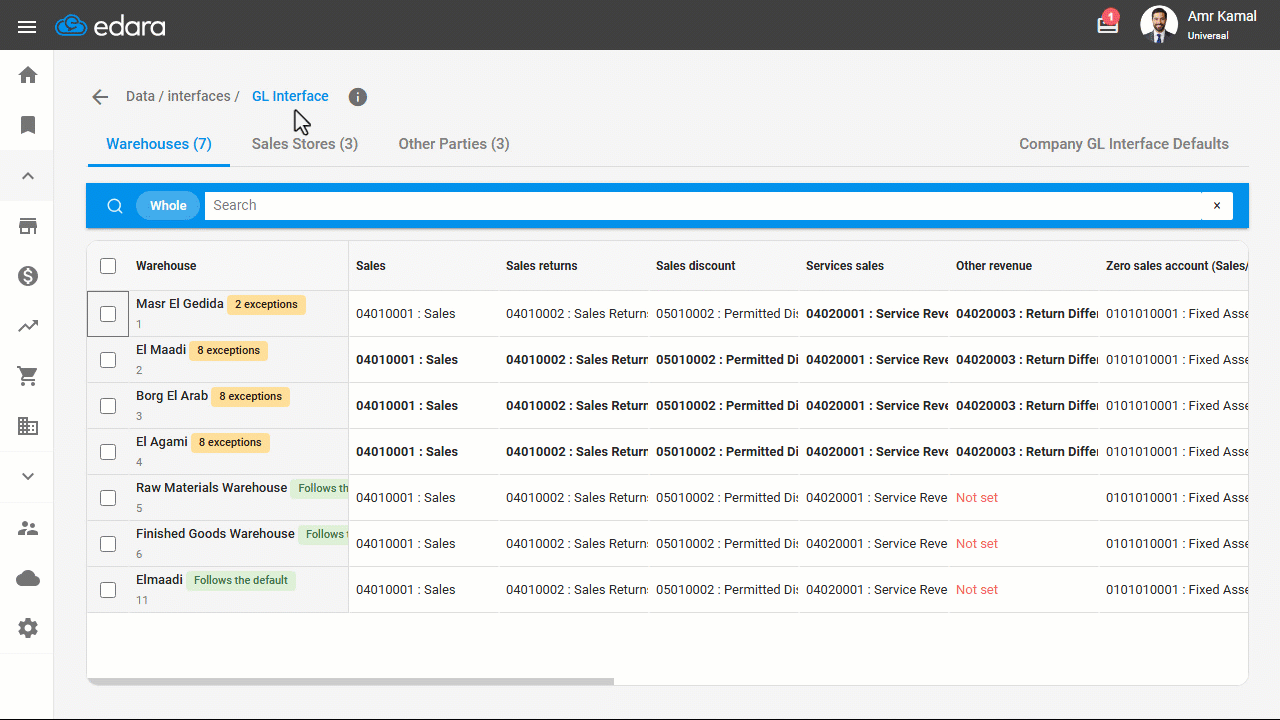The height and width of the screenshot is (720, 1280).
Task: Tick checkbox for Finished Goods Warehouse
Action: (x=108, y=544)
